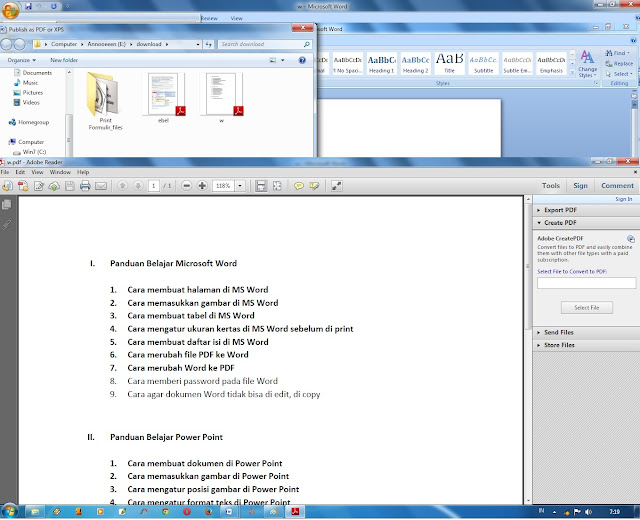Click the Forward arrow in the Publish dialog
The width and height of the screenshot is (640, 520).
[19, 44]
